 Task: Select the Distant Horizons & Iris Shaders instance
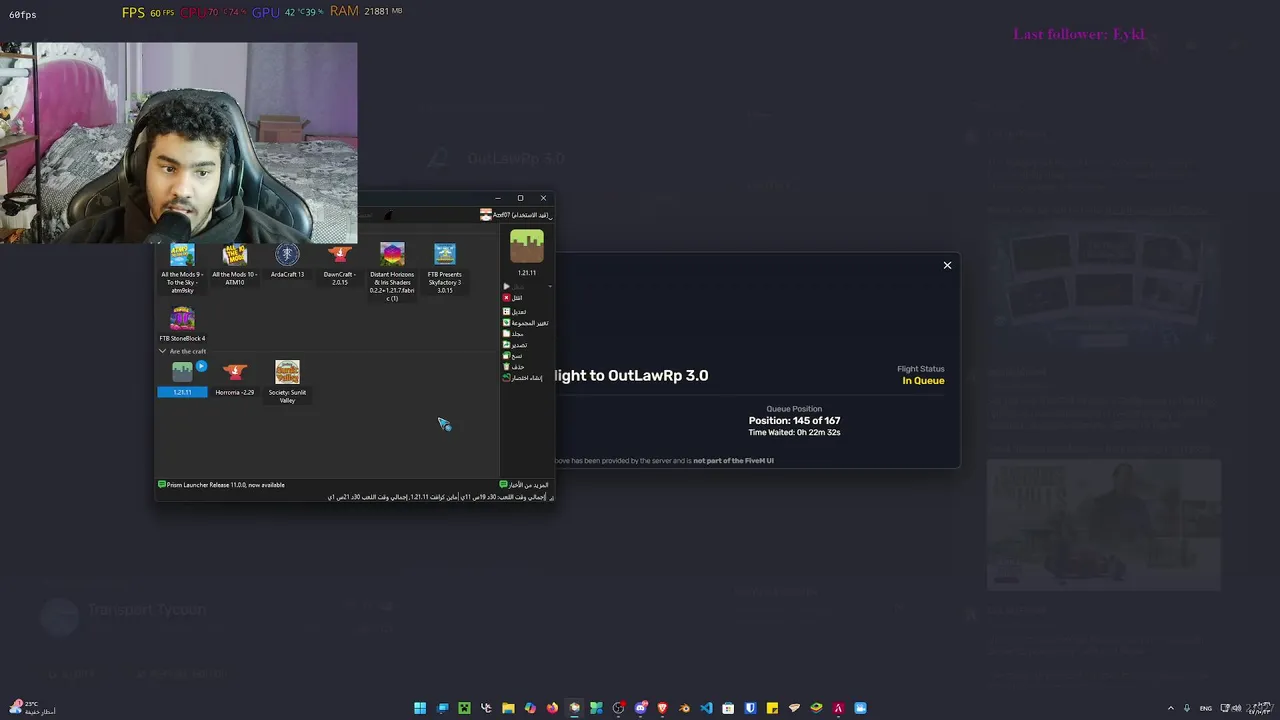pos(392,272)
